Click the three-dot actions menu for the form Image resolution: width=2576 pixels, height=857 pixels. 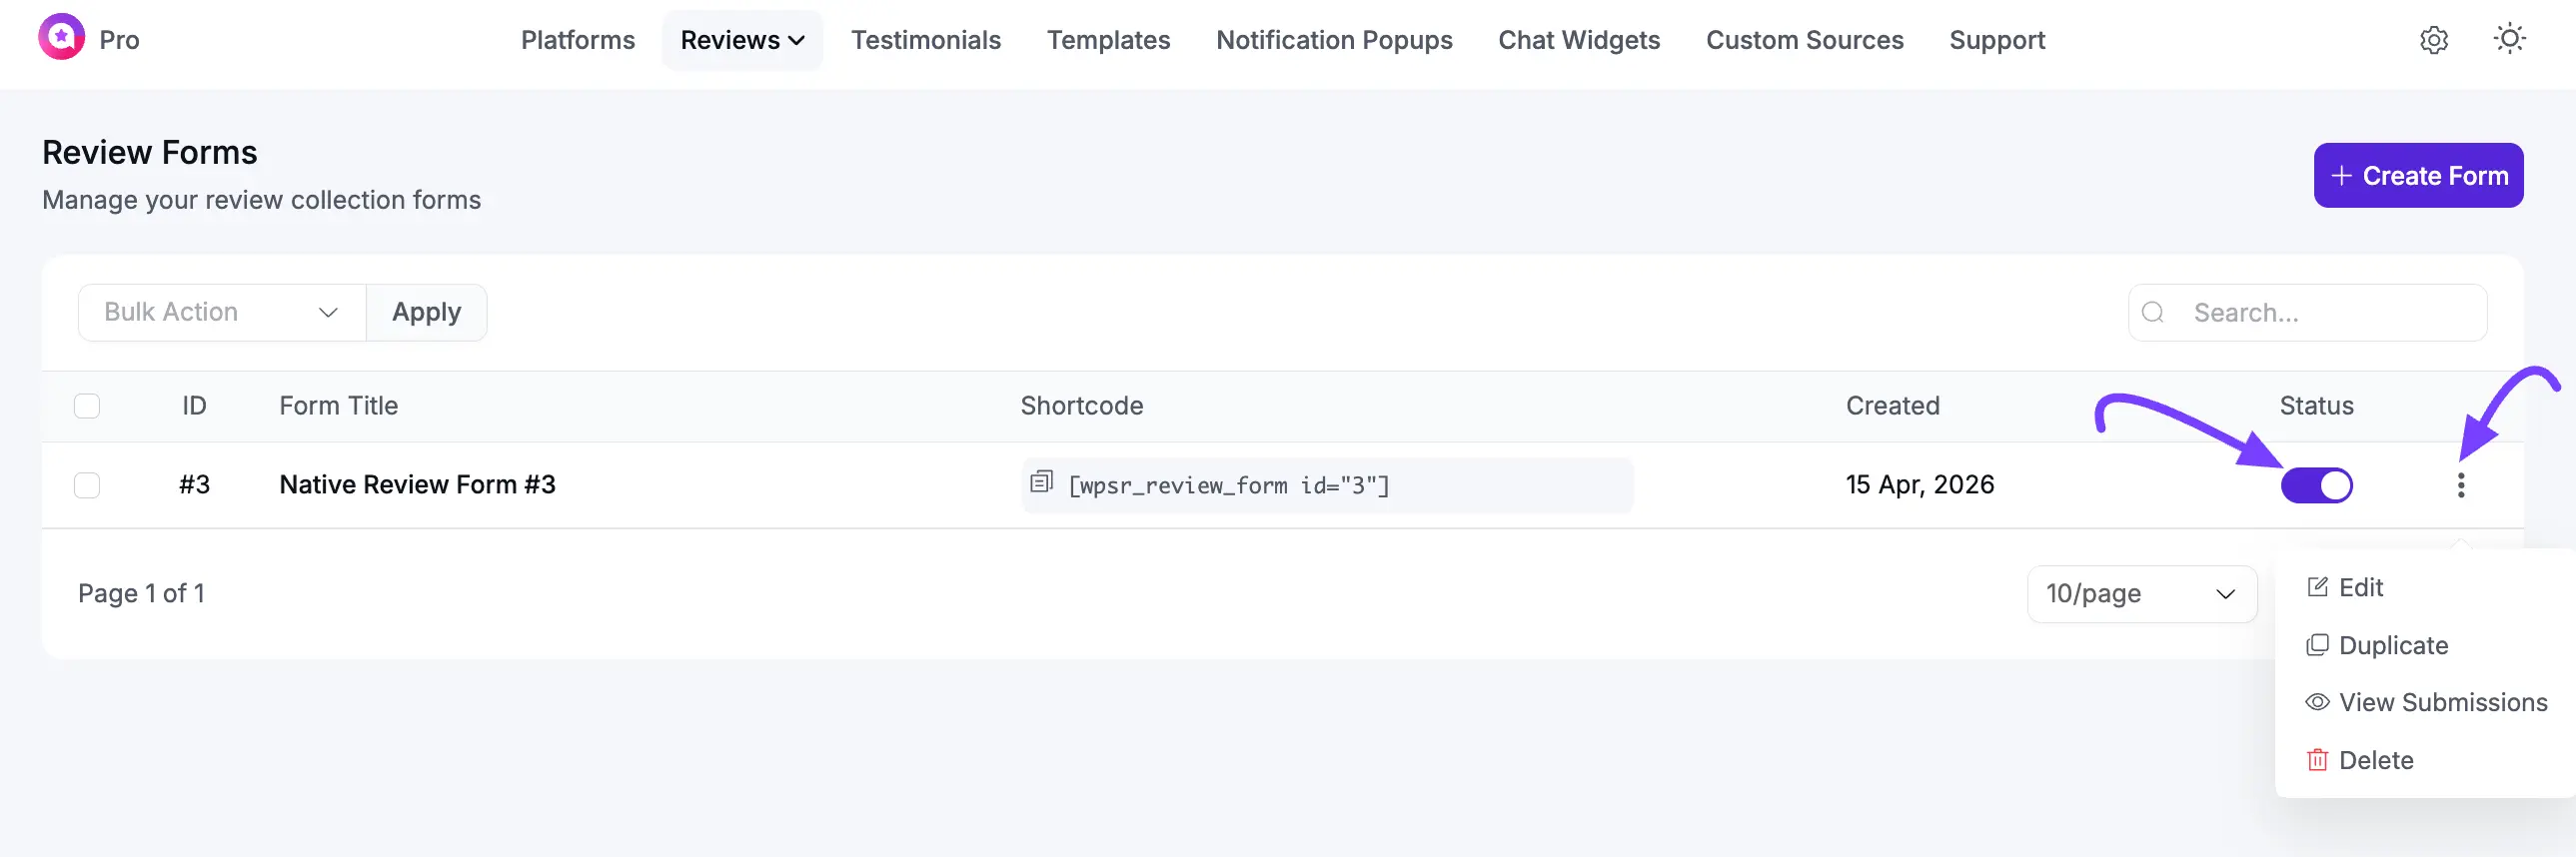[x=2462, y=485]
